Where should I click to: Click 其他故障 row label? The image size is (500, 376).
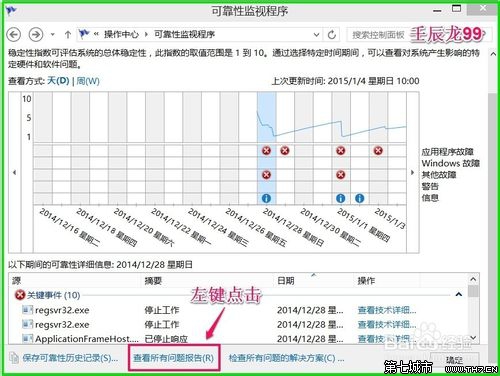439,175
